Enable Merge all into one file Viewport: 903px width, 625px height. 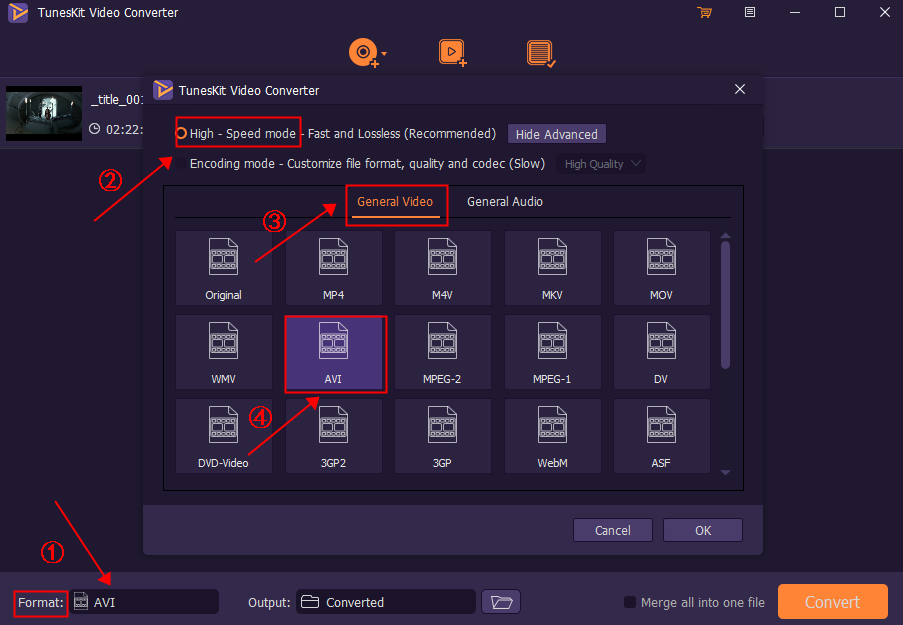[630, 602]
